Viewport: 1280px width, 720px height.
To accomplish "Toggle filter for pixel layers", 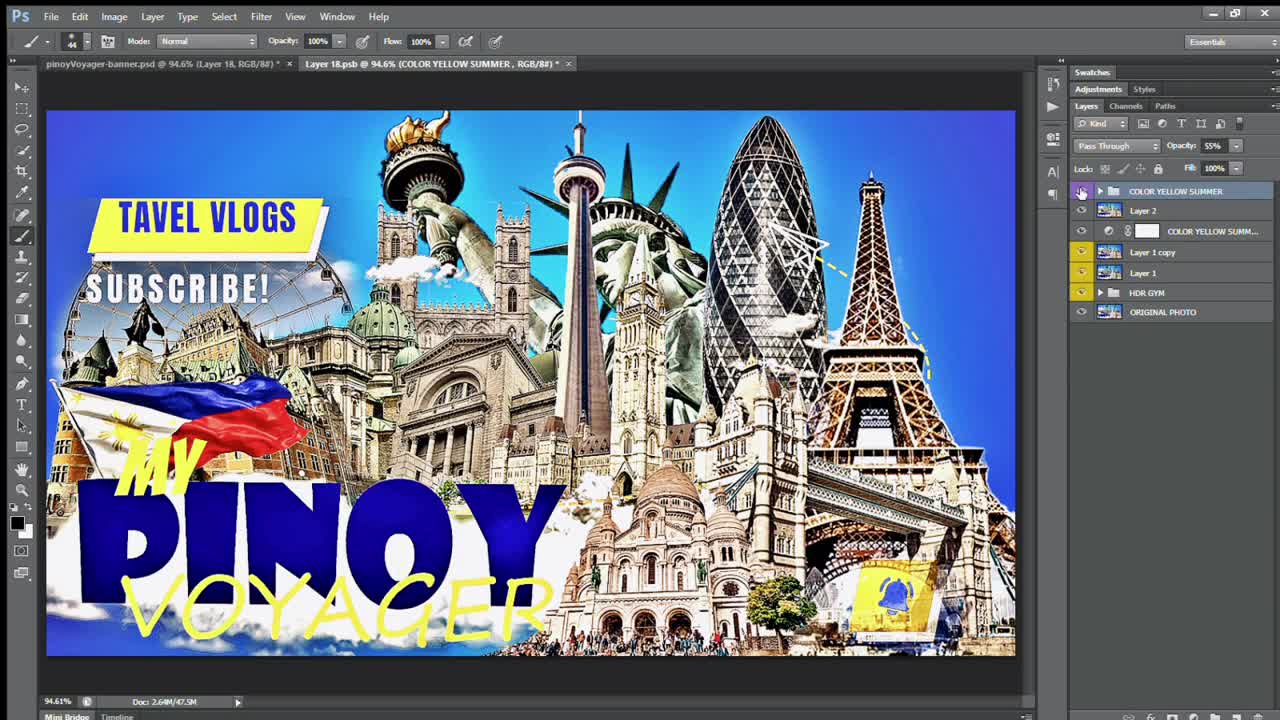I will [1143, 124].
